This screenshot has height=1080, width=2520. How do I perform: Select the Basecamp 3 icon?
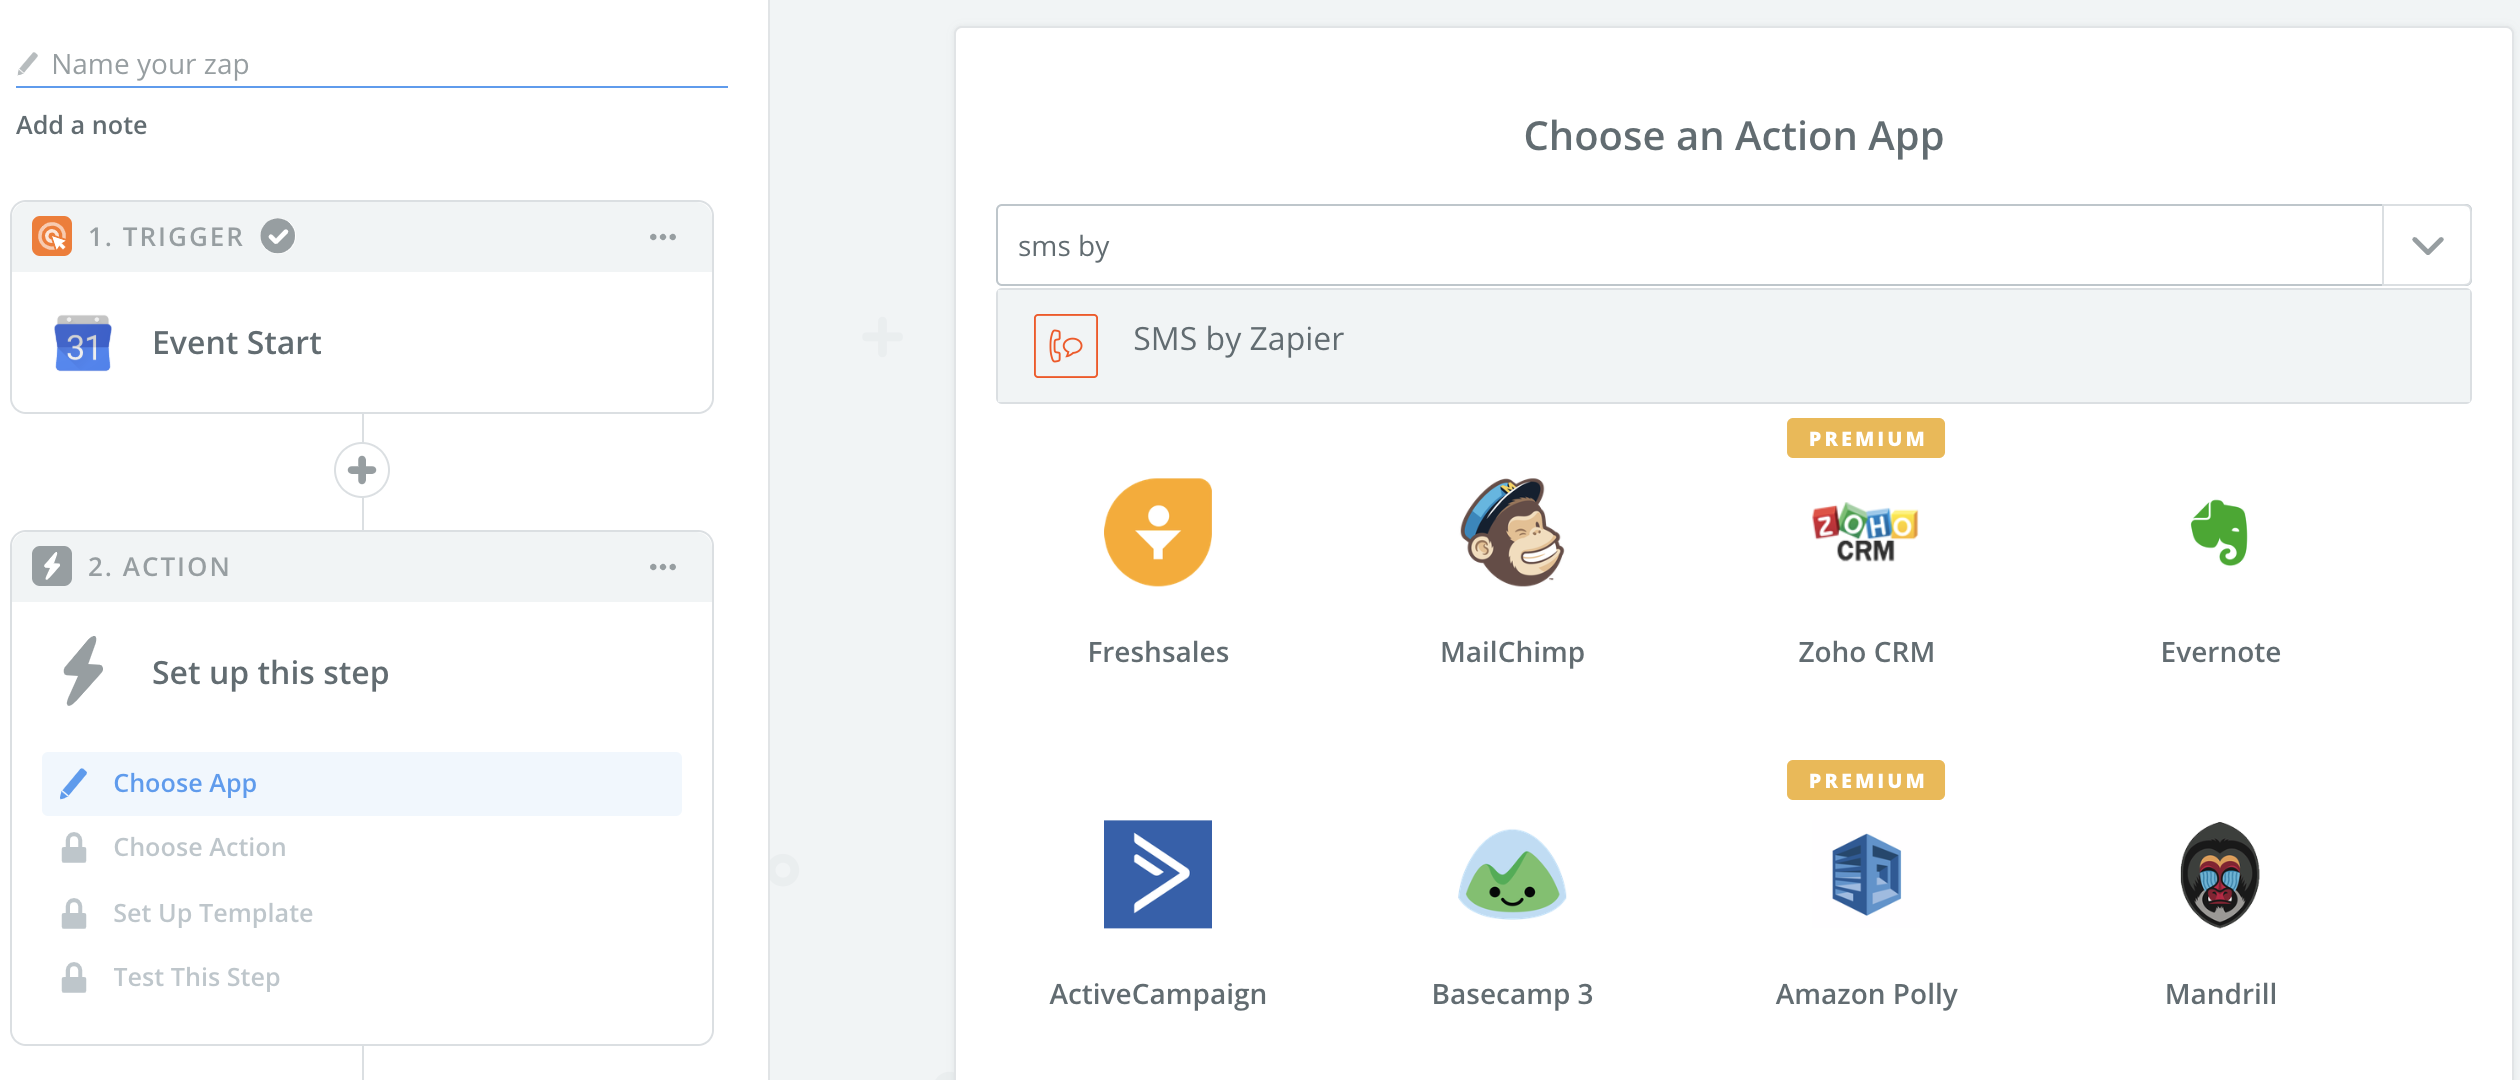1511,874
